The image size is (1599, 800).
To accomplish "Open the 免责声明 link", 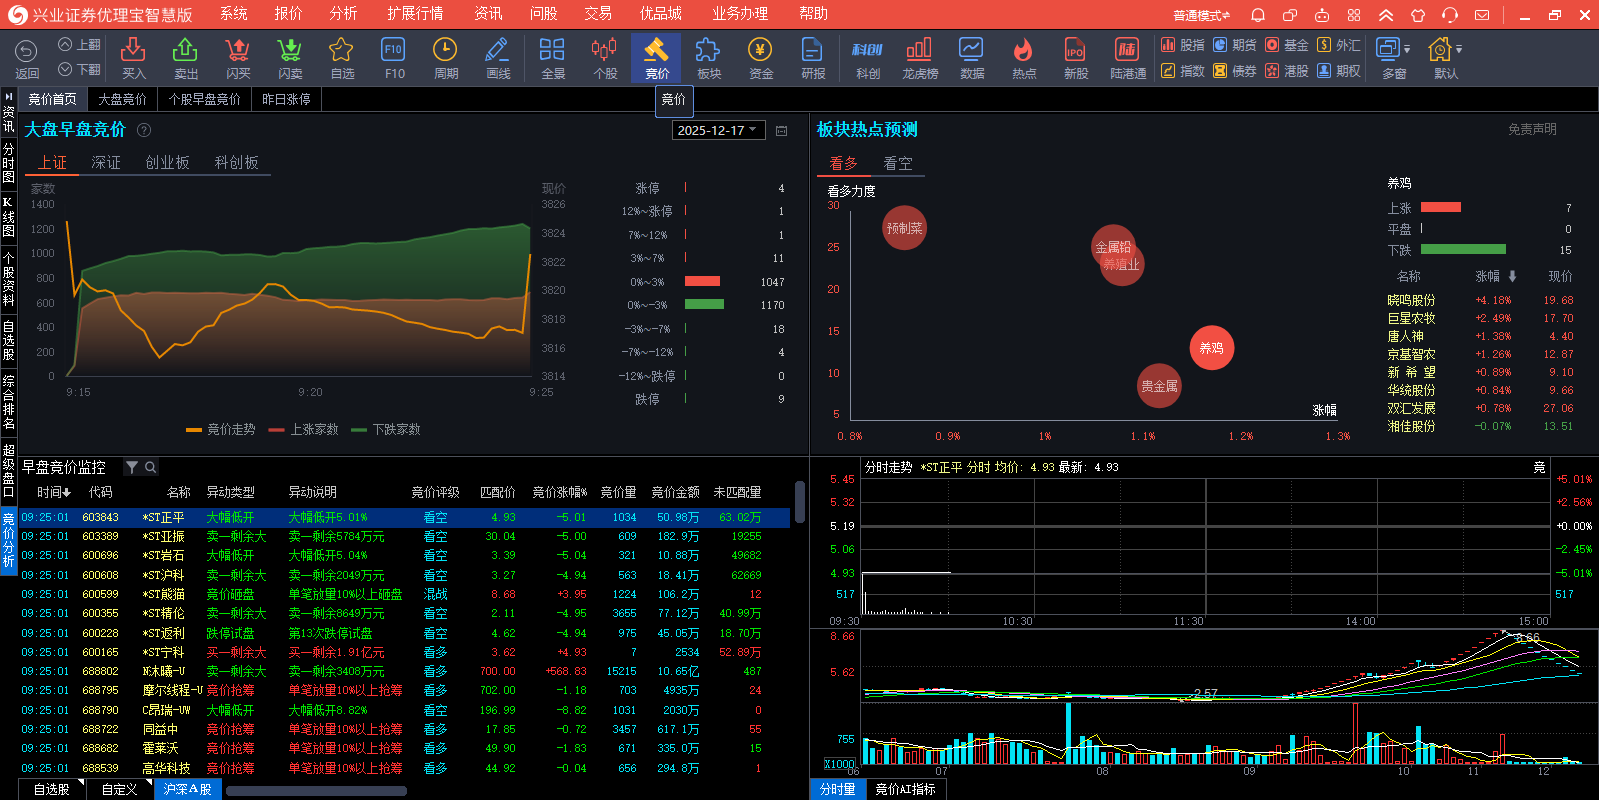I will (x=1532, y=129).
